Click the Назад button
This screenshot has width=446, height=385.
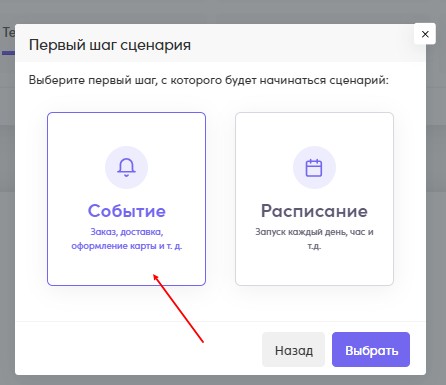point(293,350)
